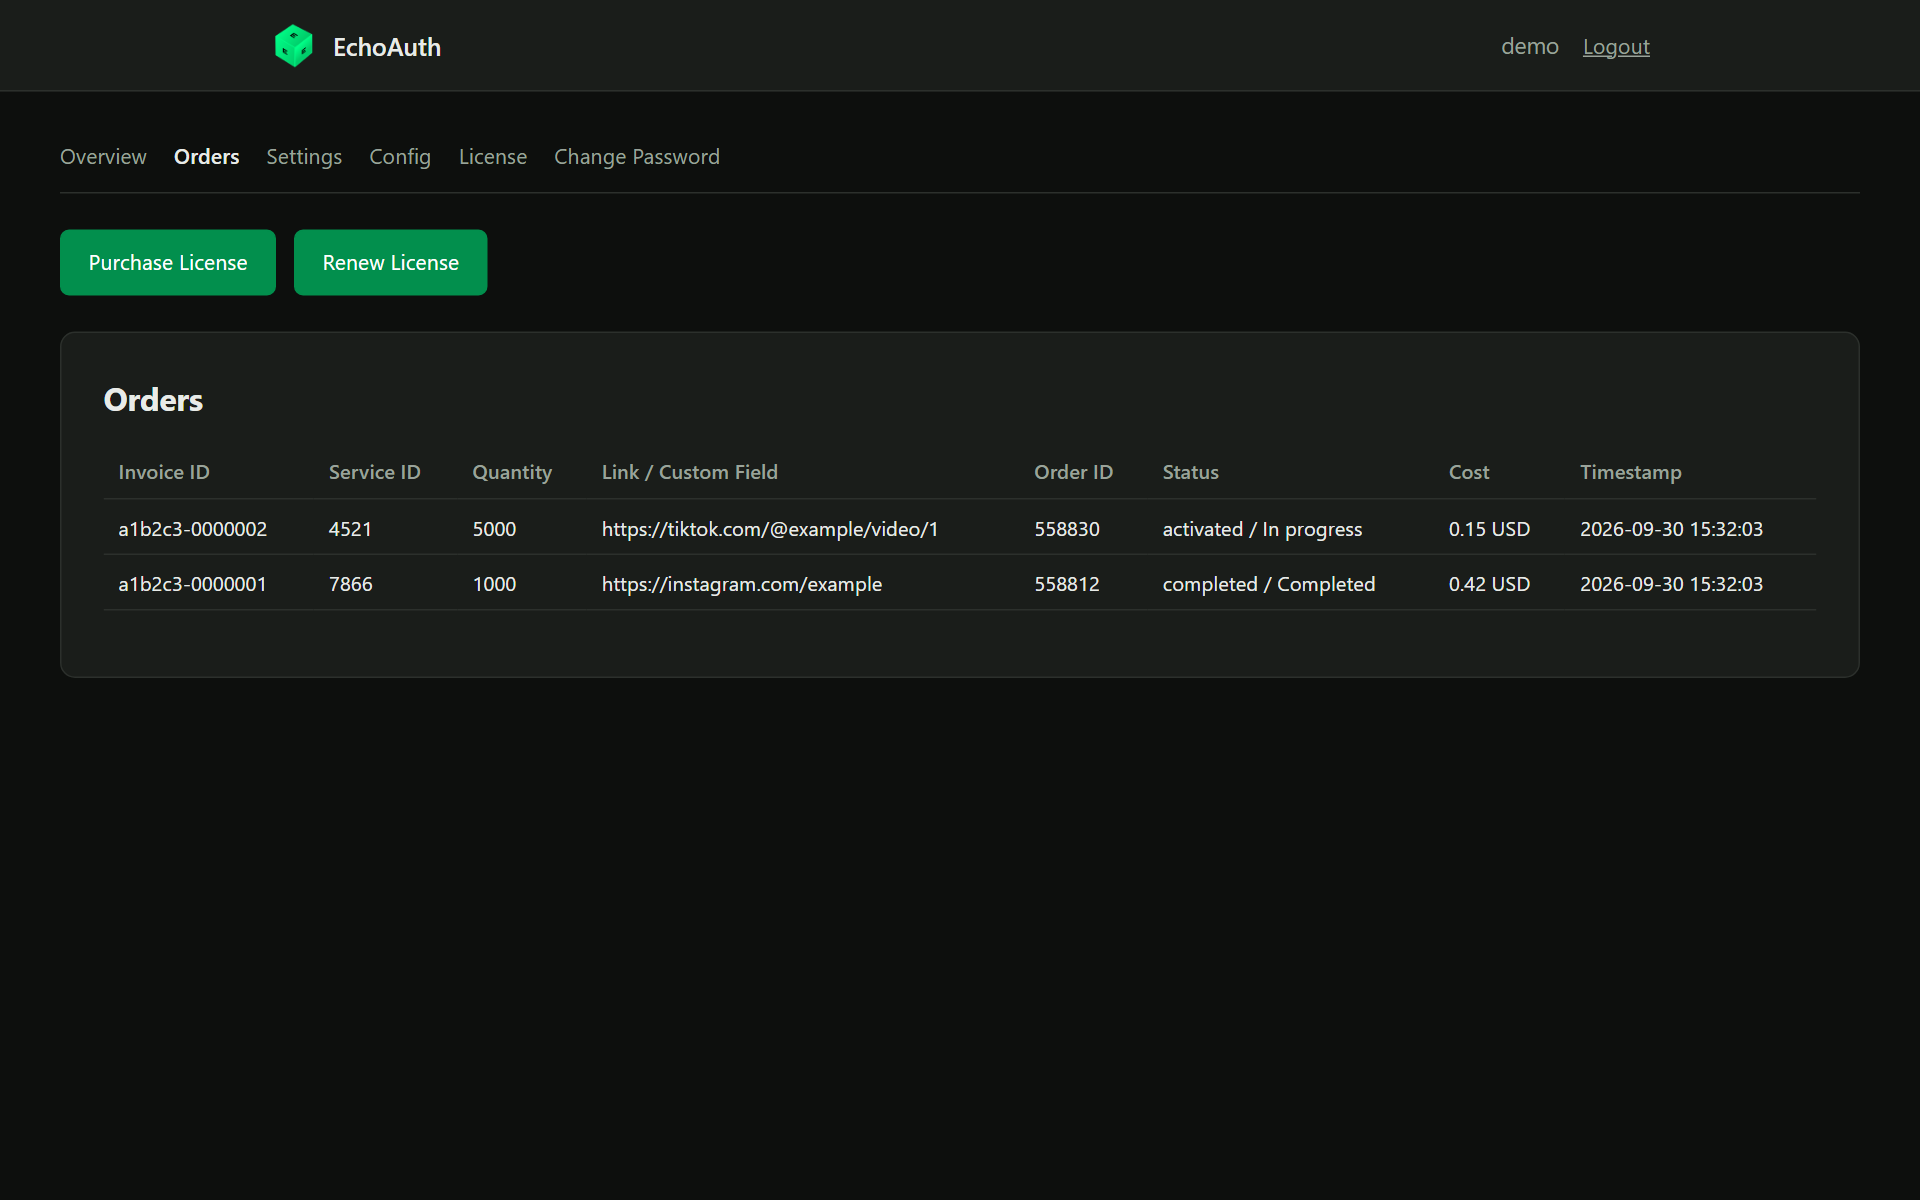
Task: Click the demo username in the header
Action: click(x=1529, y=46)
